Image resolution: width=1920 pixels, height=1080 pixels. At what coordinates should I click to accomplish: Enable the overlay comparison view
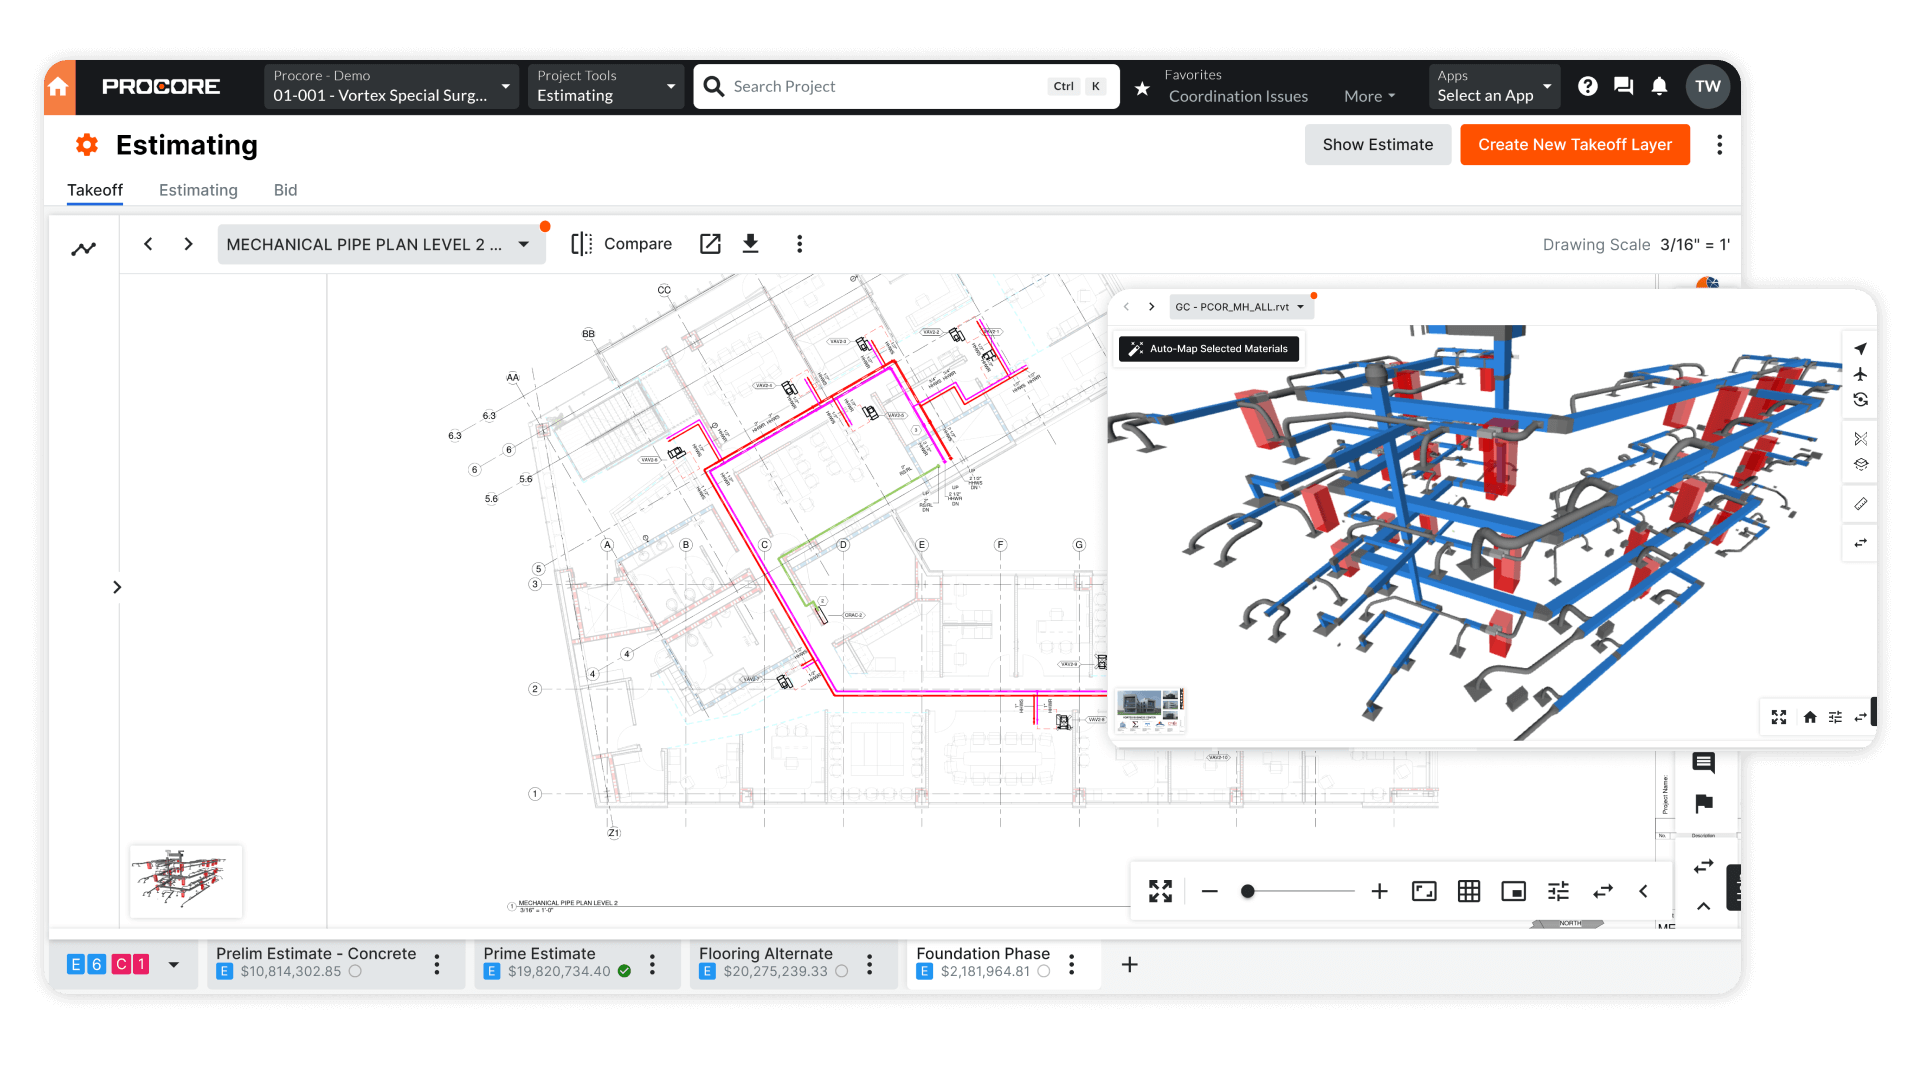pos(620,243)
